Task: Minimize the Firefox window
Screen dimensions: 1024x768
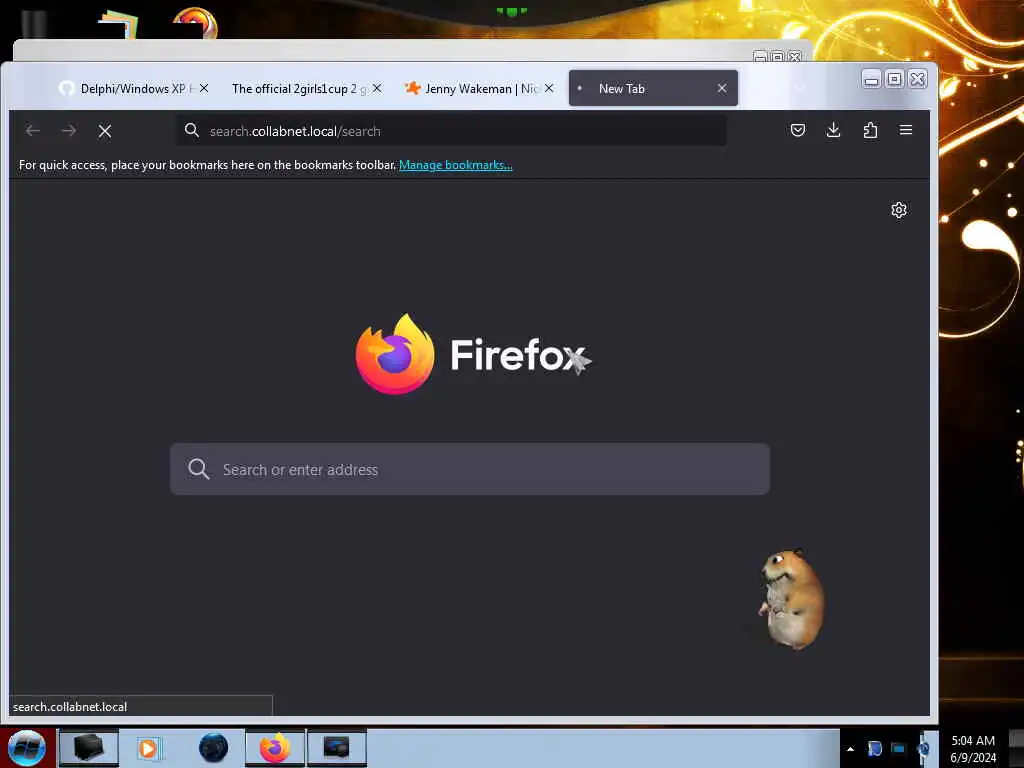Action: coord(871,79)
